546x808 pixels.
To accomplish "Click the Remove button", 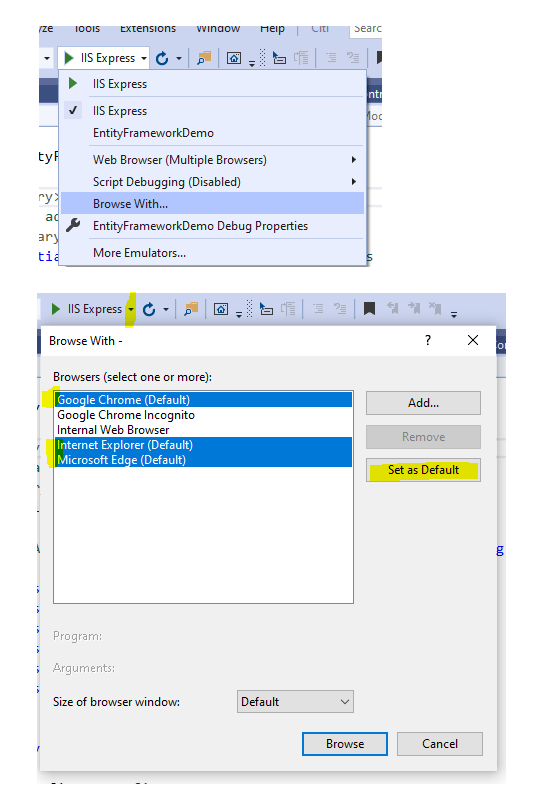I will pyautogui.click(x=423, y=437).
